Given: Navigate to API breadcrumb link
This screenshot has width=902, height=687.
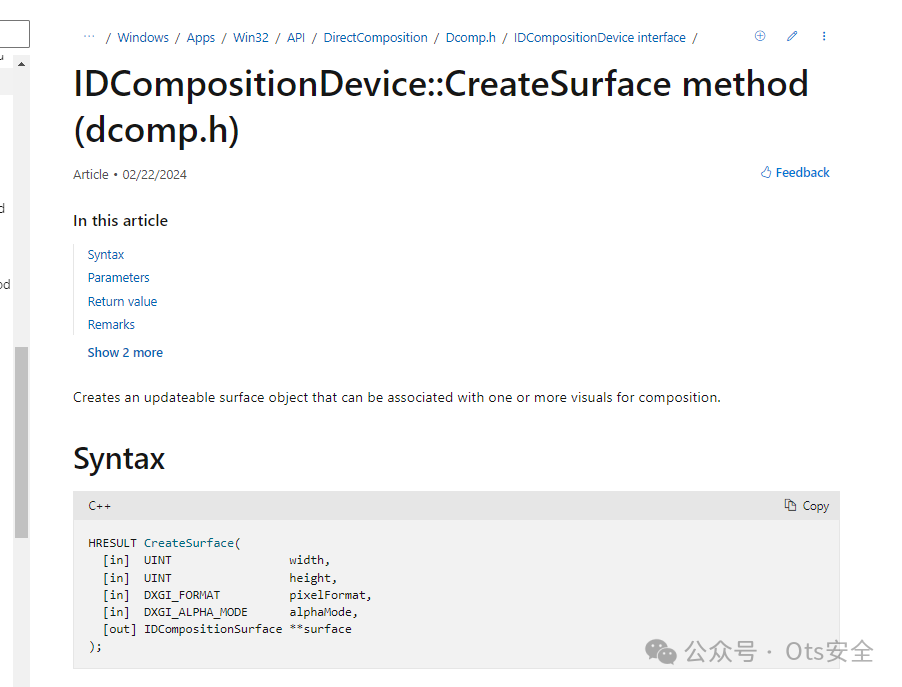Looking at the screenshot, I should point(296,38).
